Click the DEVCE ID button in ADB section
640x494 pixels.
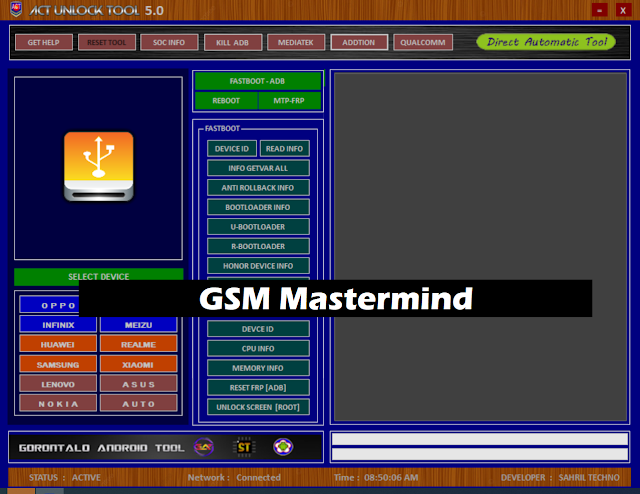pos(258,329)
